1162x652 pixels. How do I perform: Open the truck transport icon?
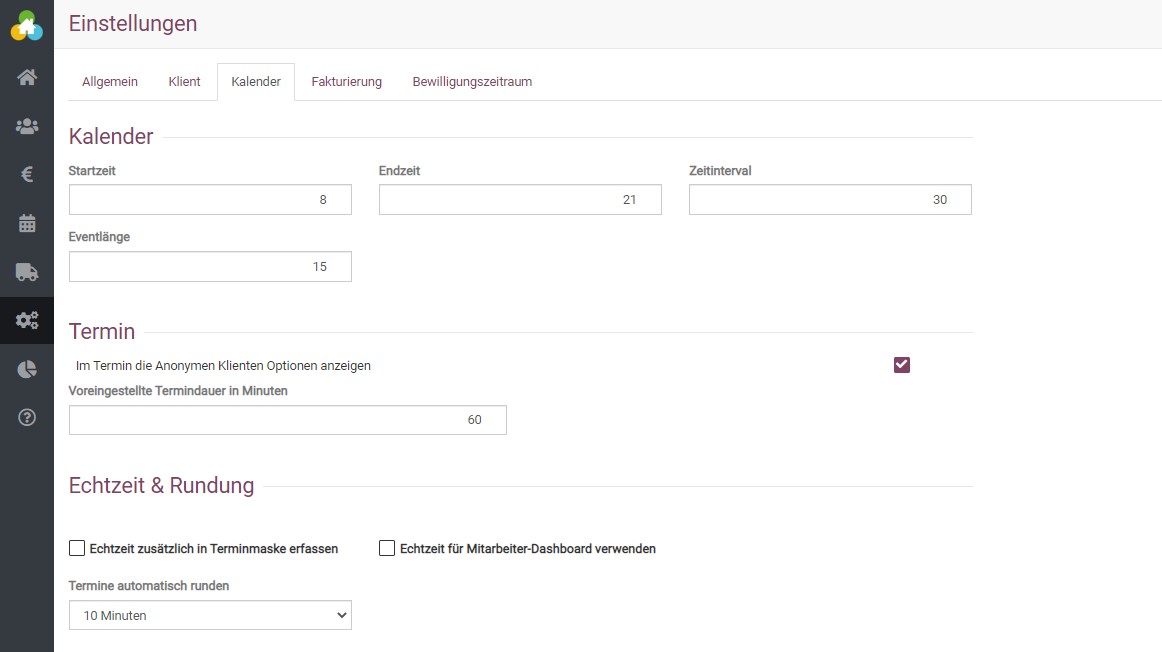tap(27, 272)
